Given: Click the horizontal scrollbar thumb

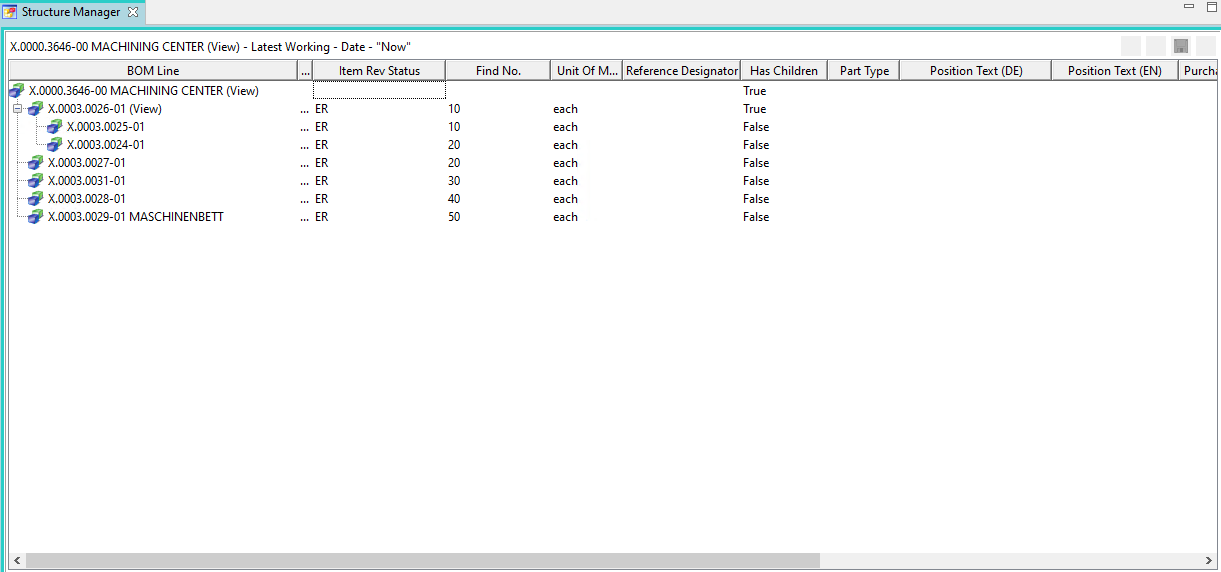Looking at the screenshot, I should click(420, 561).
